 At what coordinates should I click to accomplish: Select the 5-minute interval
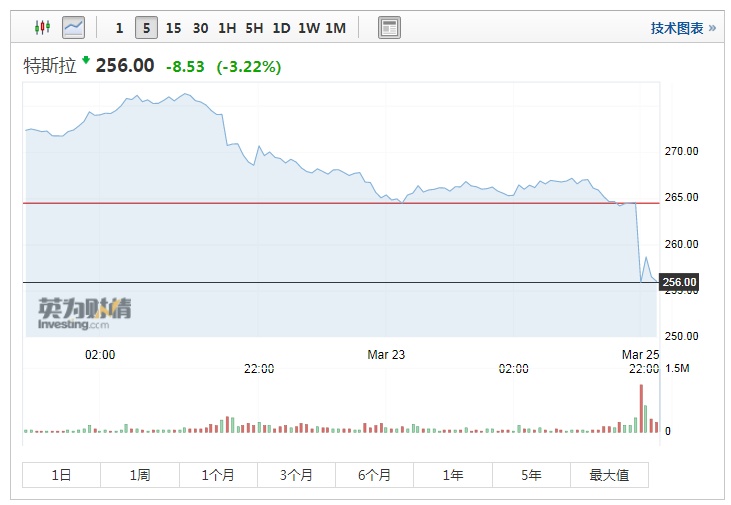point(146,28)
